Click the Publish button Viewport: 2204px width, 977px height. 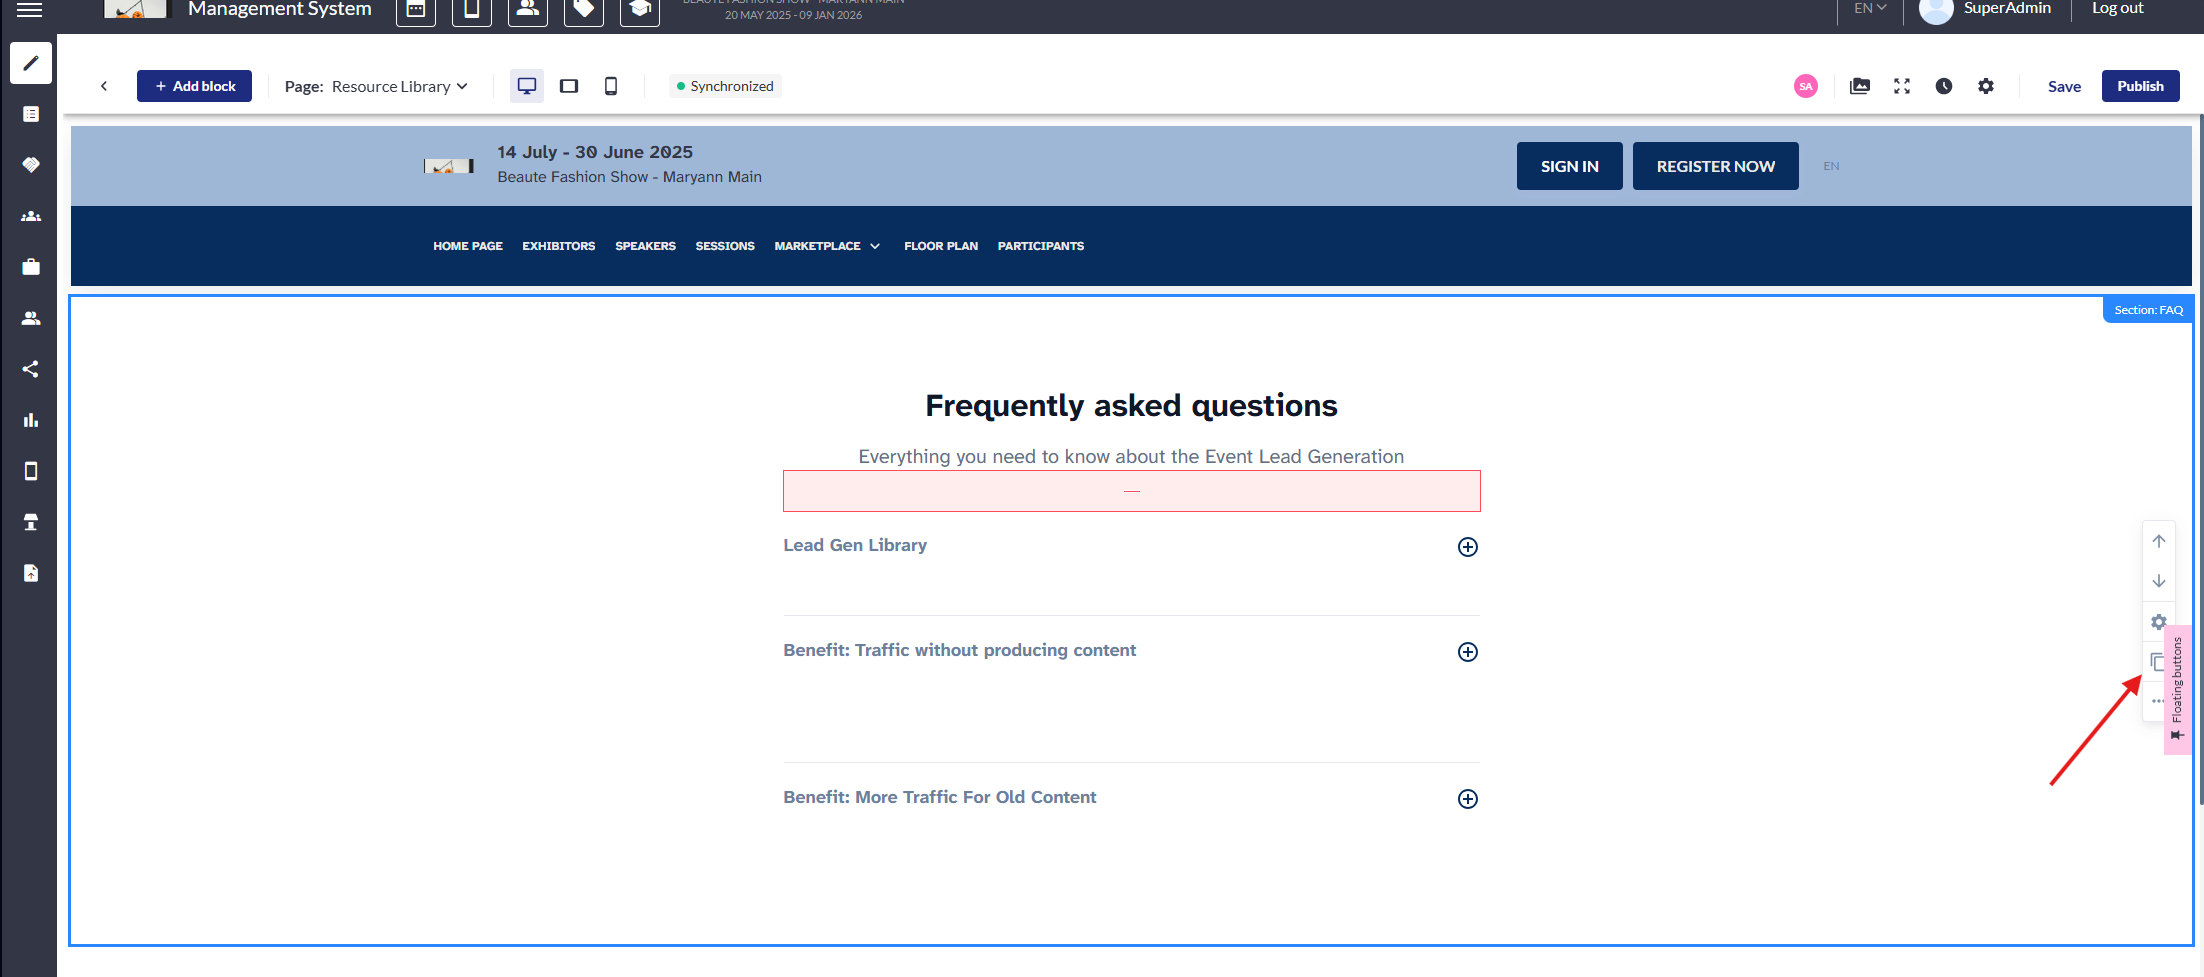[2140, 86]
